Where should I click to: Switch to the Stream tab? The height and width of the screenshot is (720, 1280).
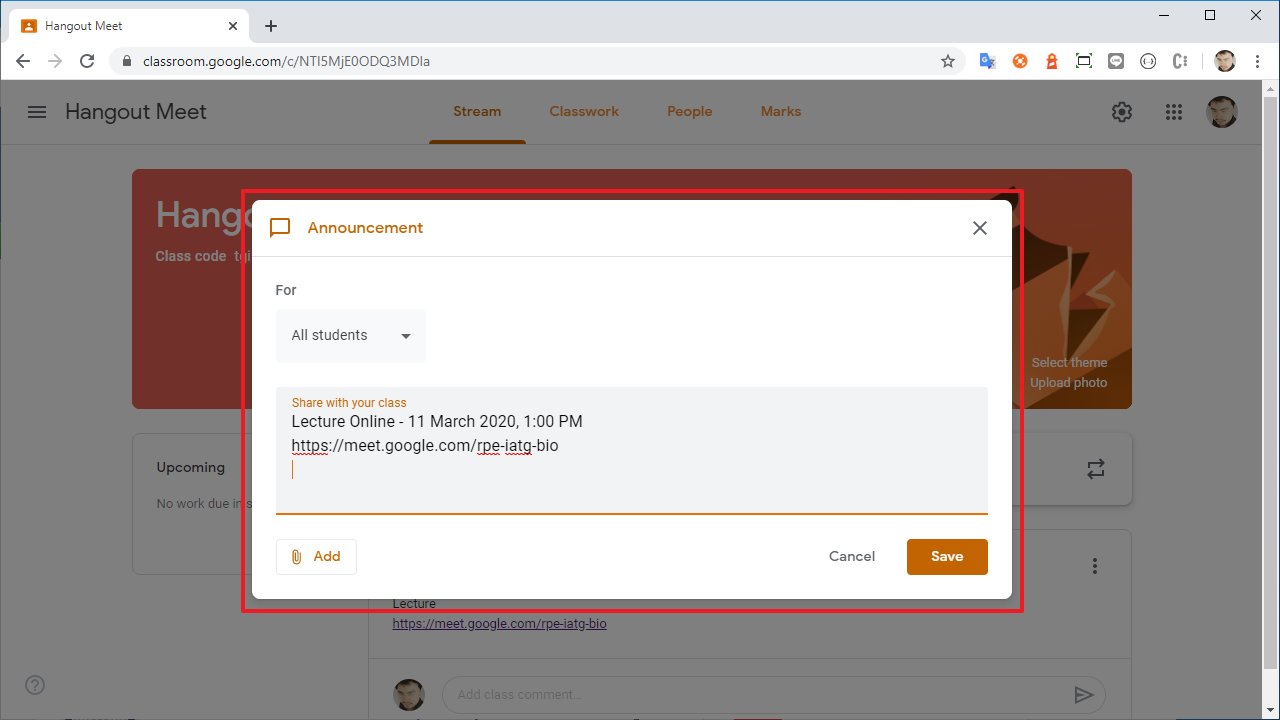477,112
